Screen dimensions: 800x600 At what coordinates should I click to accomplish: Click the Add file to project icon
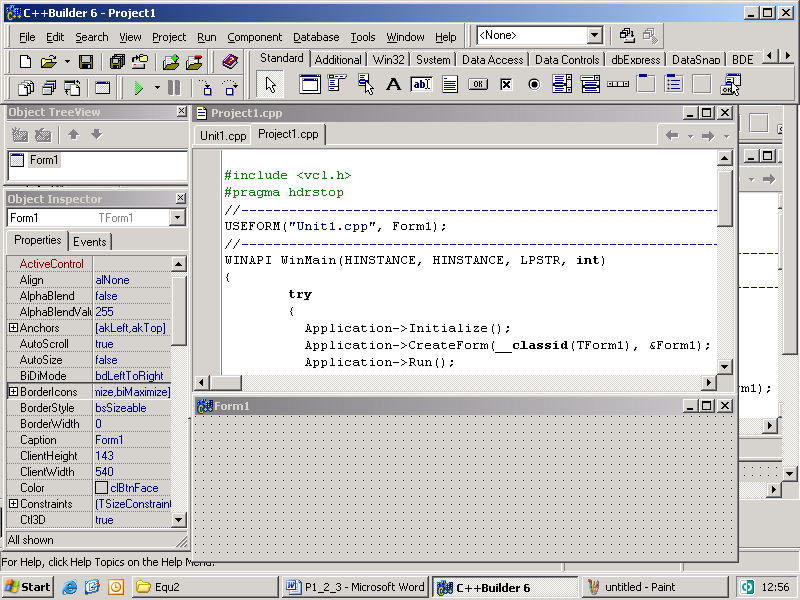click(171, 62)
